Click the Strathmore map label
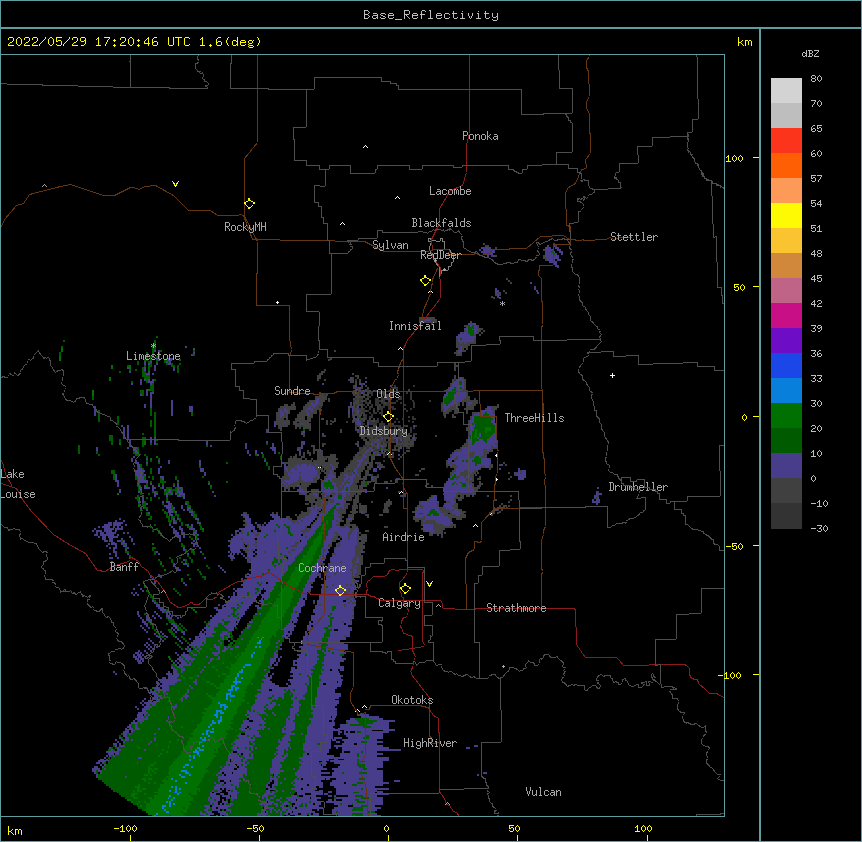The image size is (862, 842). coord(516,608)
